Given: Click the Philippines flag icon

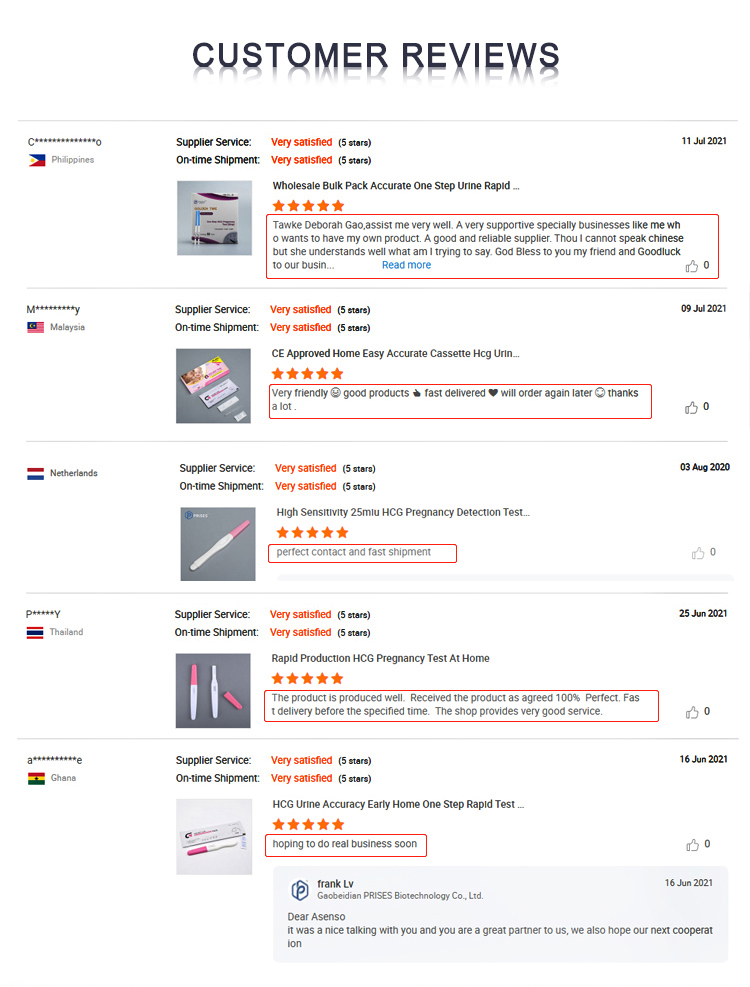Looking at the screenshot, I should 37,160.
